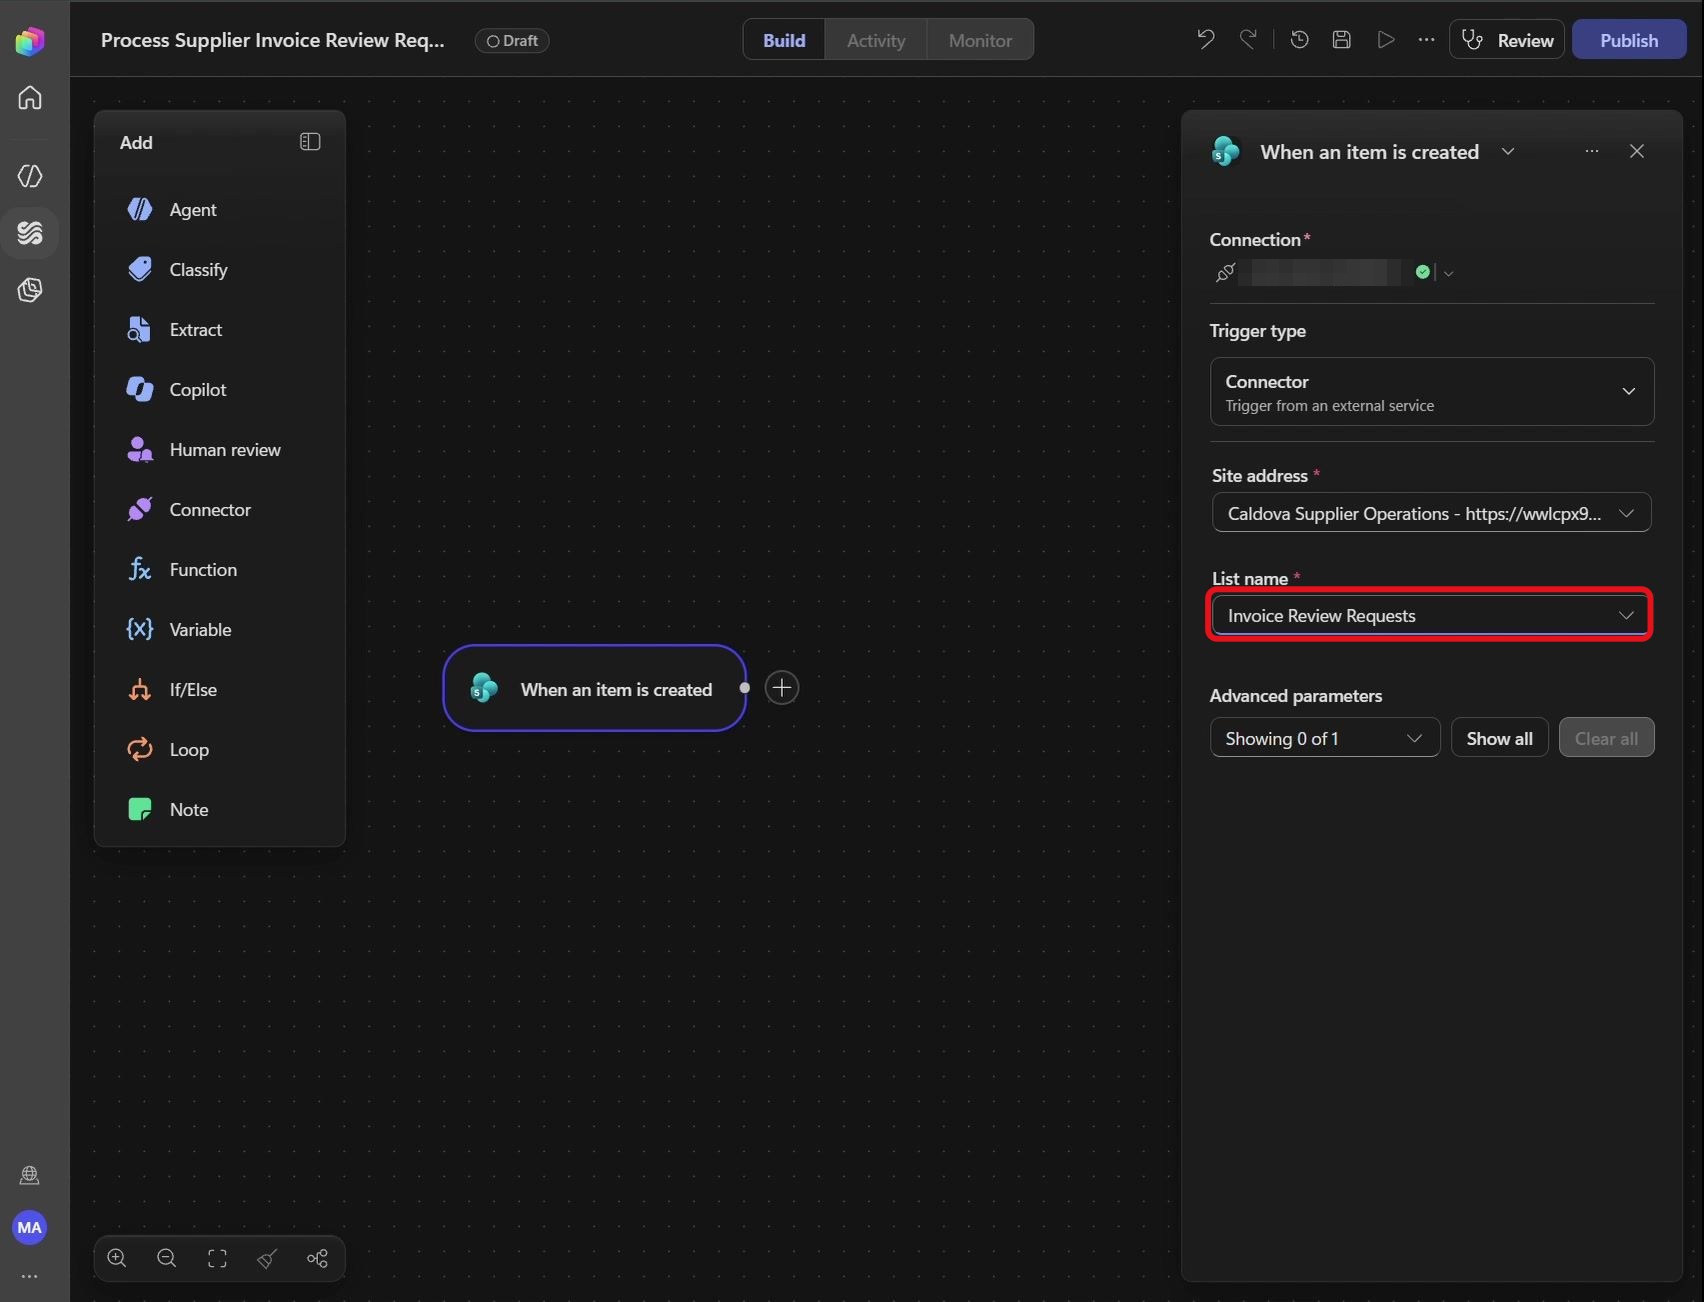Image resolution: width=1704 pixels, height=1302 pixels.
Task: Open version history clock icon
Action: (1300, 40)
